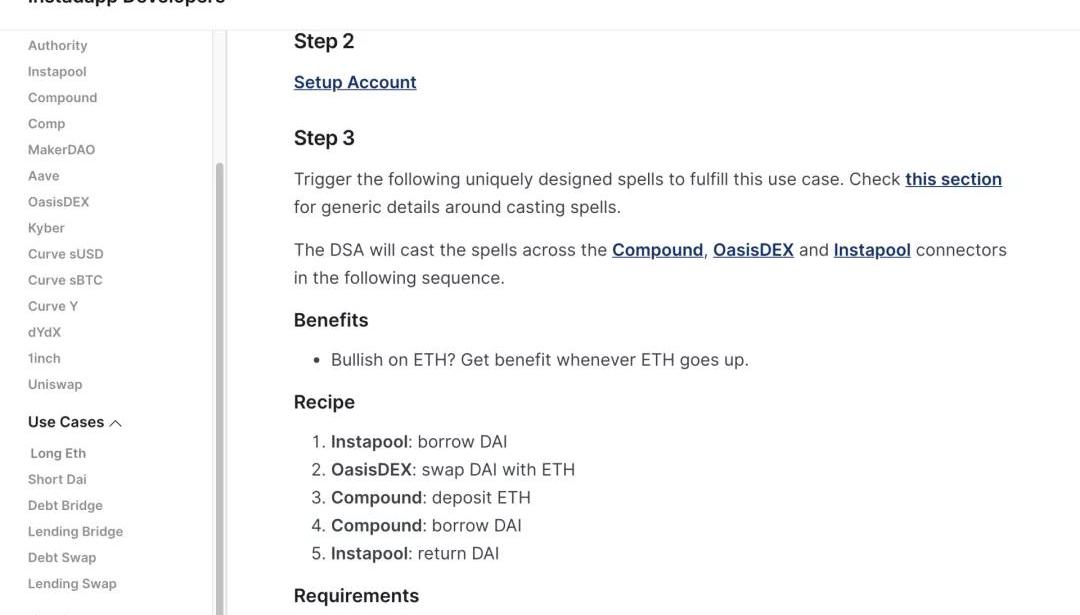Navigate to Aave sidebar entry
The height and width of the screenshot is (615, 1080).
[44, 176]
